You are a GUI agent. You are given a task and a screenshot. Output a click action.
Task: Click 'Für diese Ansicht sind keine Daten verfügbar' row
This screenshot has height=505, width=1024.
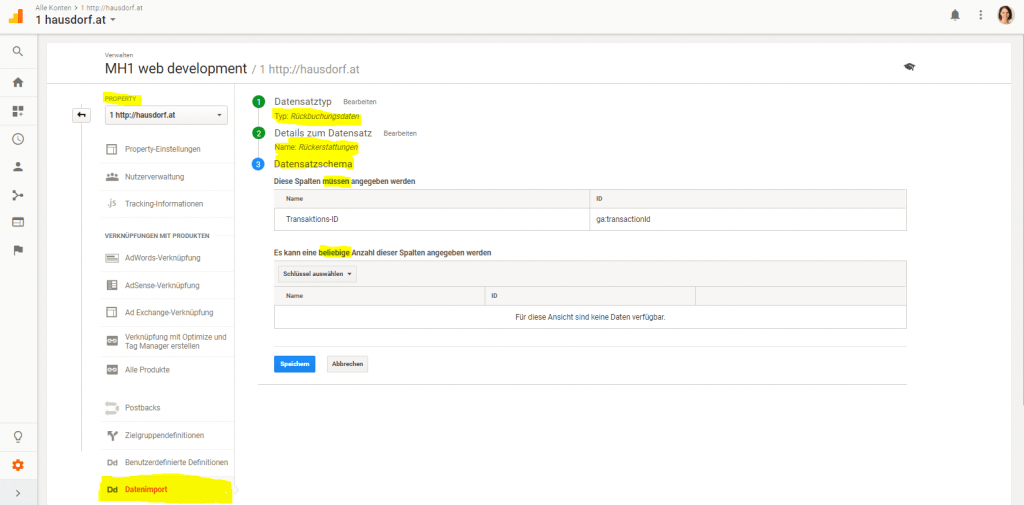pos(590,317)
